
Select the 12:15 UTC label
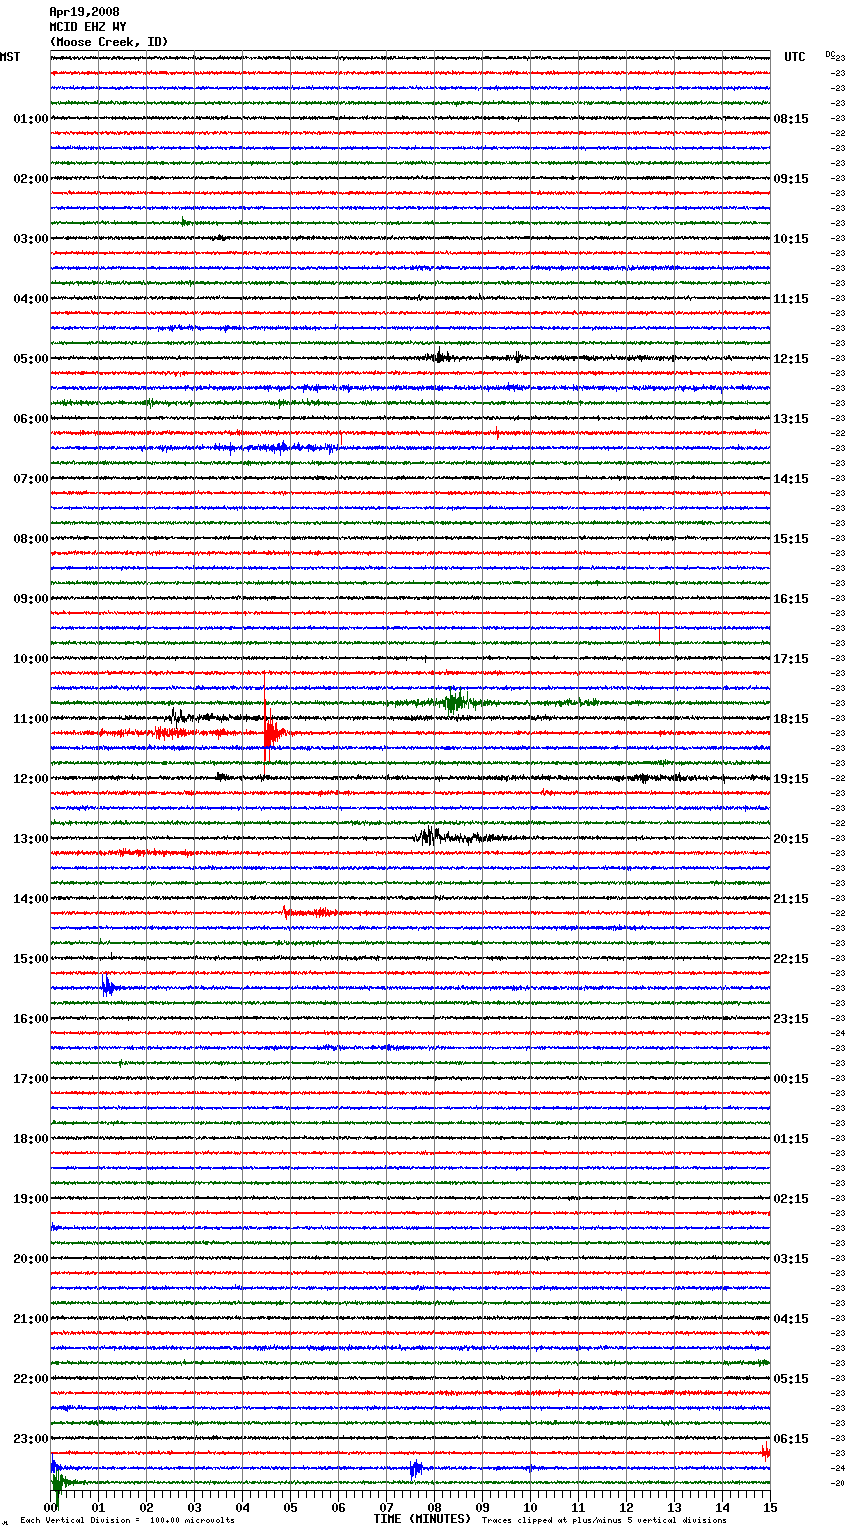point(791,359)
